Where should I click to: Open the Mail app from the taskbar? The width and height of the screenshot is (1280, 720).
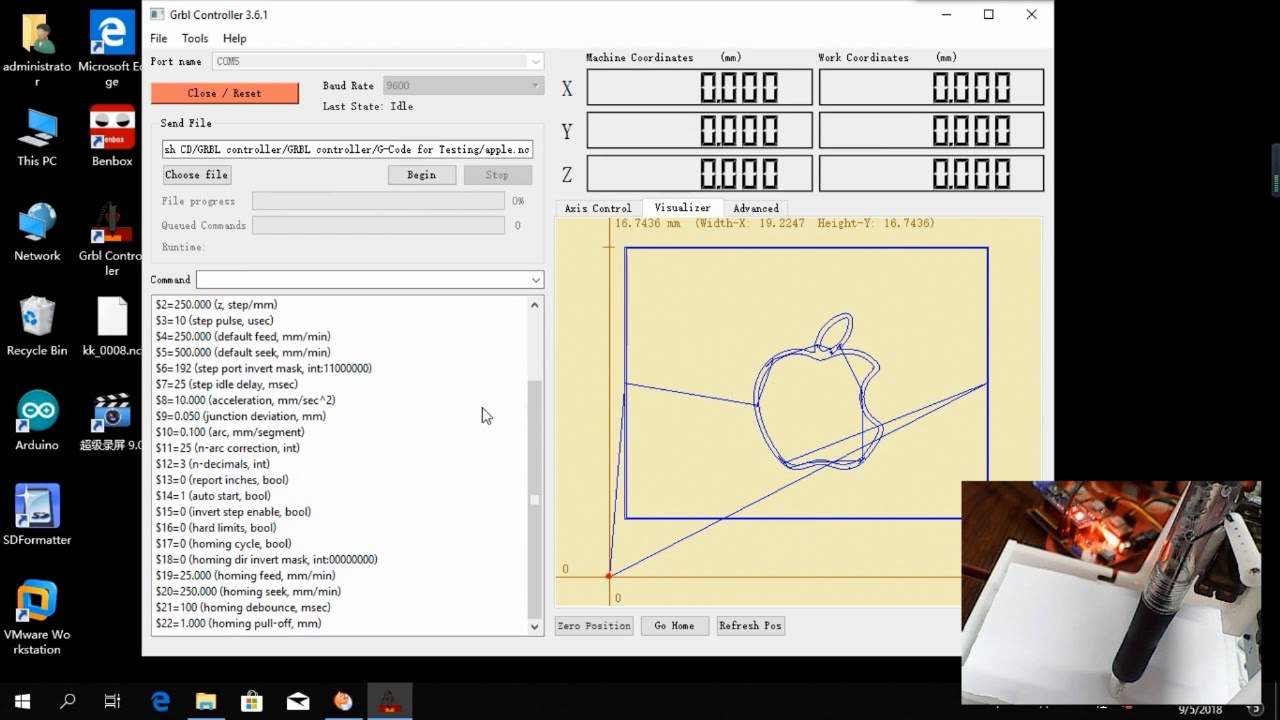point(298,701)
